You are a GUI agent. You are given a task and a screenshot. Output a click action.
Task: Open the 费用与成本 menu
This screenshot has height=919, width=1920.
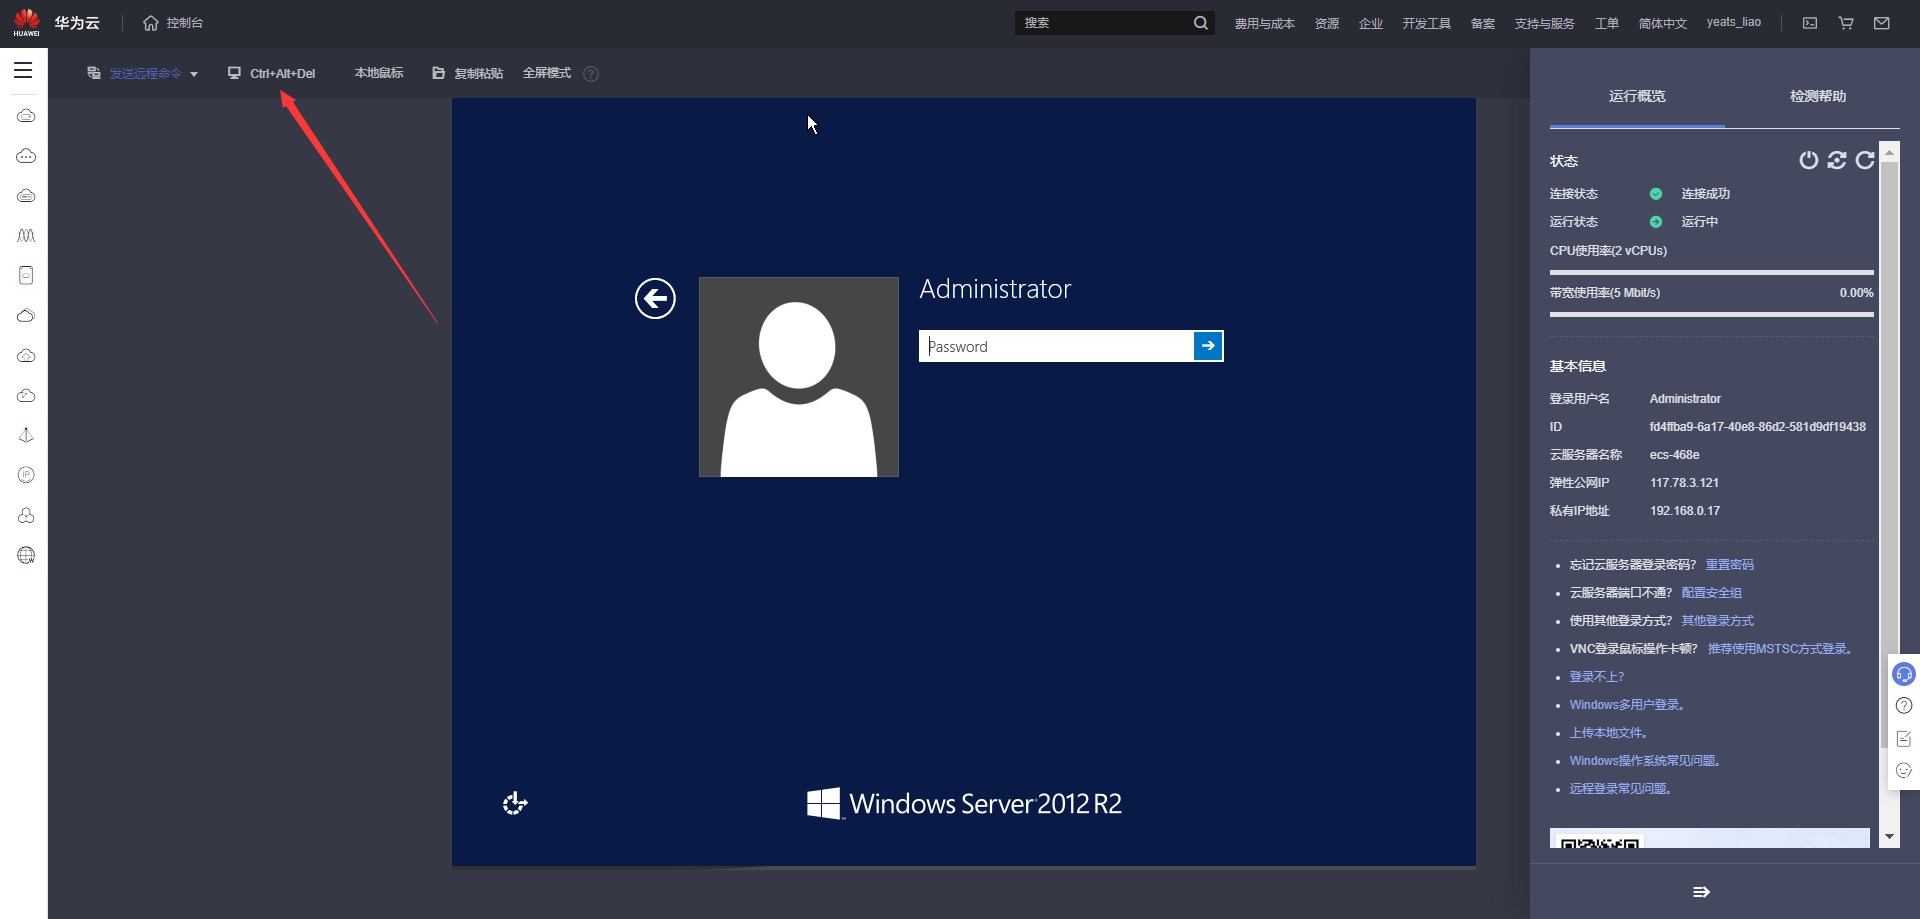[x=1264, y=23]
